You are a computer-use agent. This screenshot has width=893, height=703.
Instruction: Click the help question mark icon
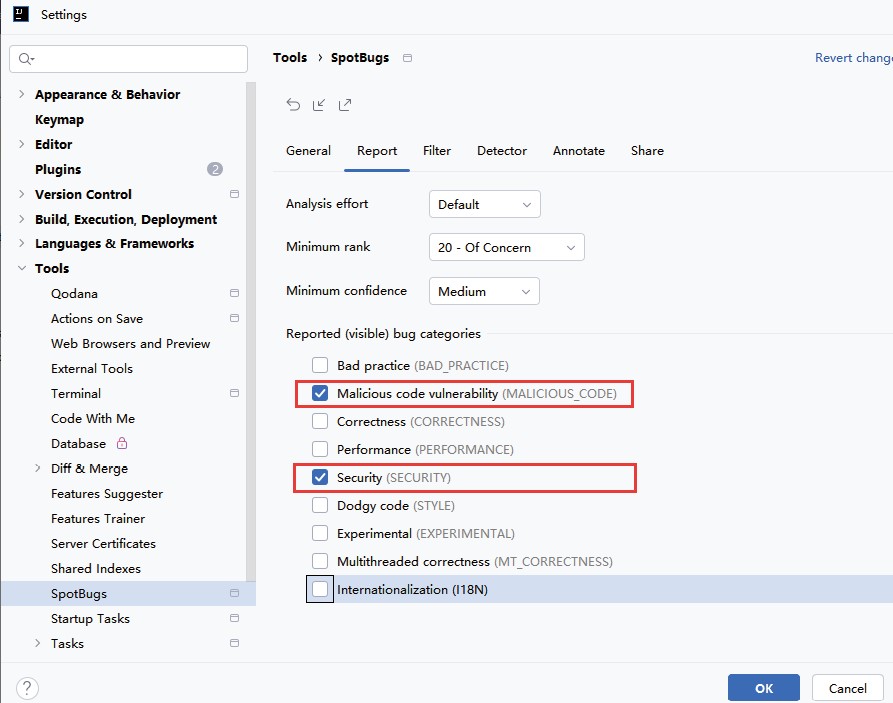[27, 688]
